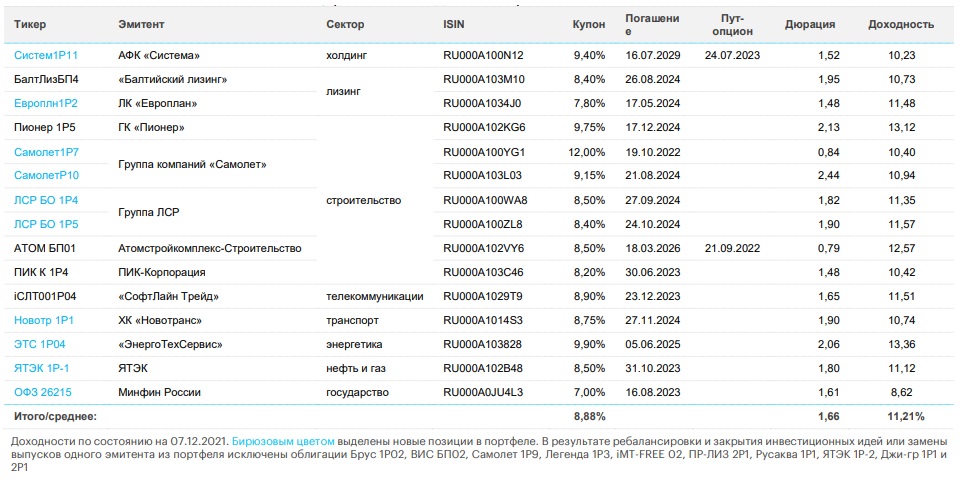Click the 12,00% coupon value
Screen dimensions: 960x480
click(587, 152)
